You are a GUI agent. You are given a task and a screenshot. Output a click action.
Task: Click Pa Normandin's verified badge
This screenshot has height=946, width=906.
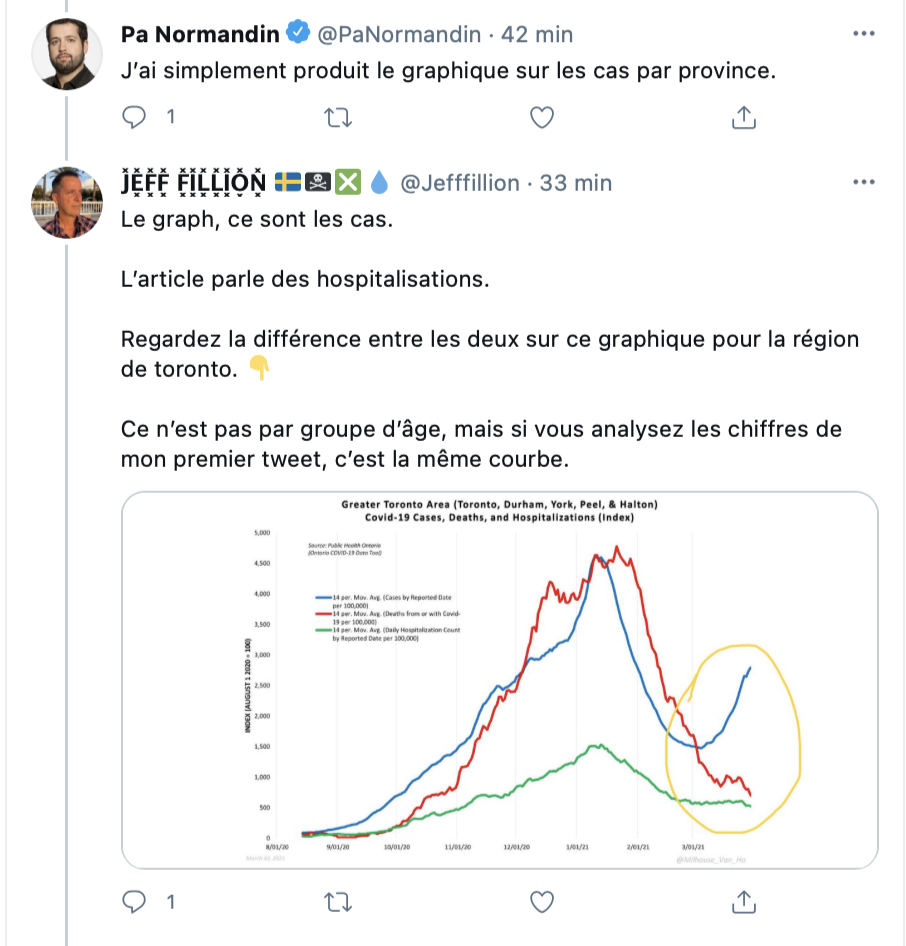tap(298, 33)
